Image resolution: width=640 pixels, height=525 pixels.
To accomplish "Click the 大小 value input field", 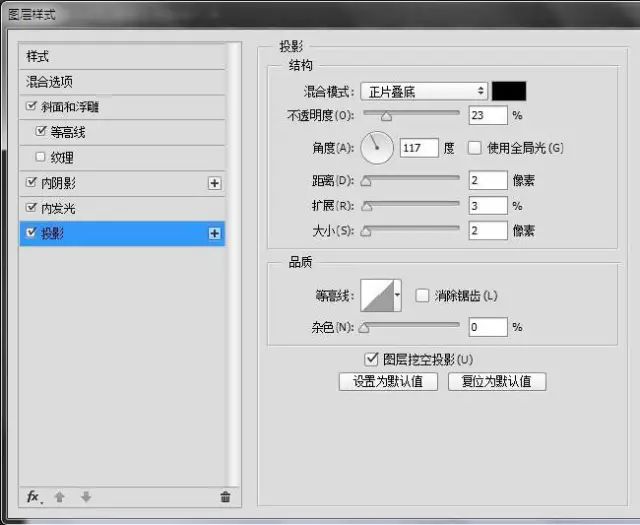I will 488,231.
